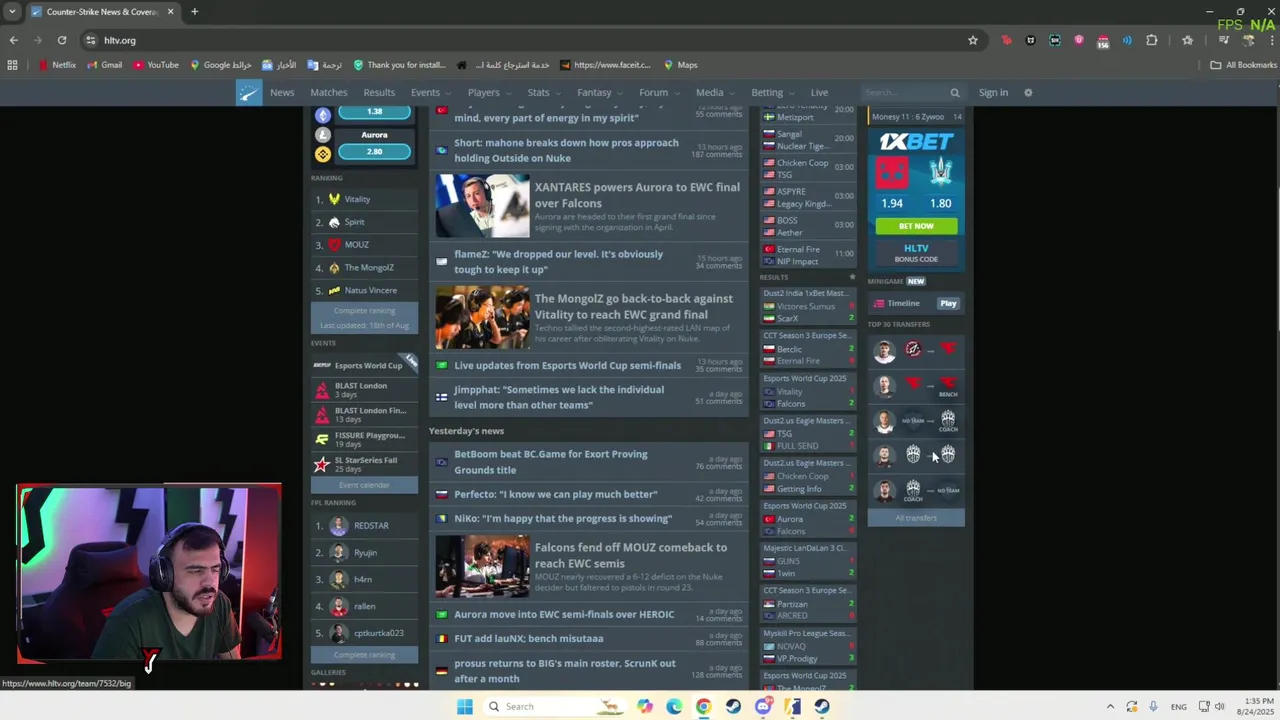The width and height of the screenshot is (1280, 720).
Task: Open the HLTV settings gear icon
Action: [1028, 93]
